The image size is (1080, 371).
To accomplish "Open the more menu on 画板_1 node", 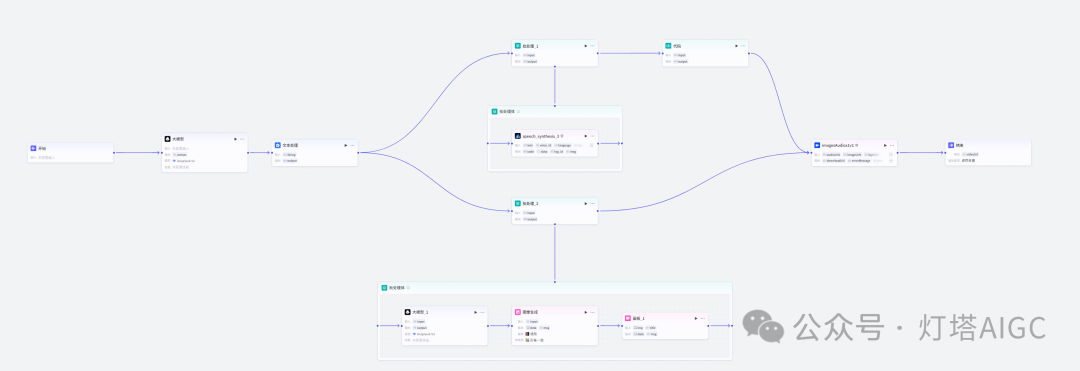I will click(x=703, y=318).
